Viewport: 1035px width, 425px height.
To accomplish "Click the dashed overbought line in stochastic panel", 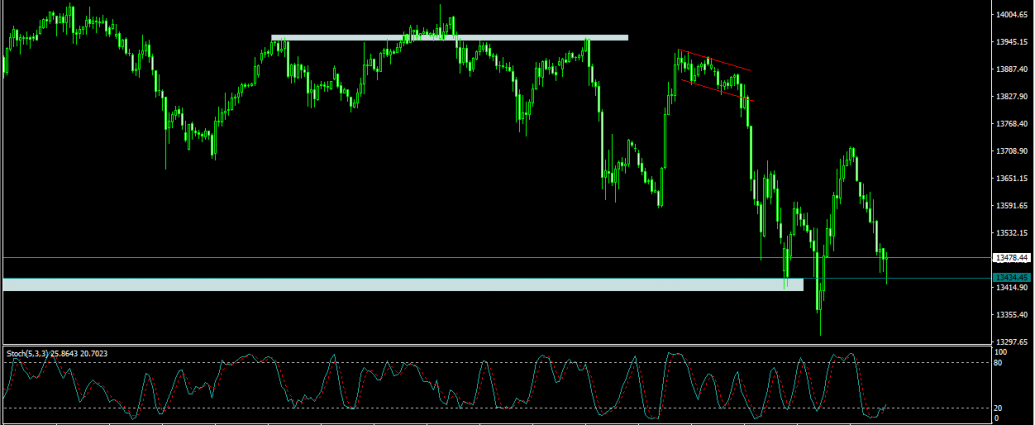I will pos(495,362).
